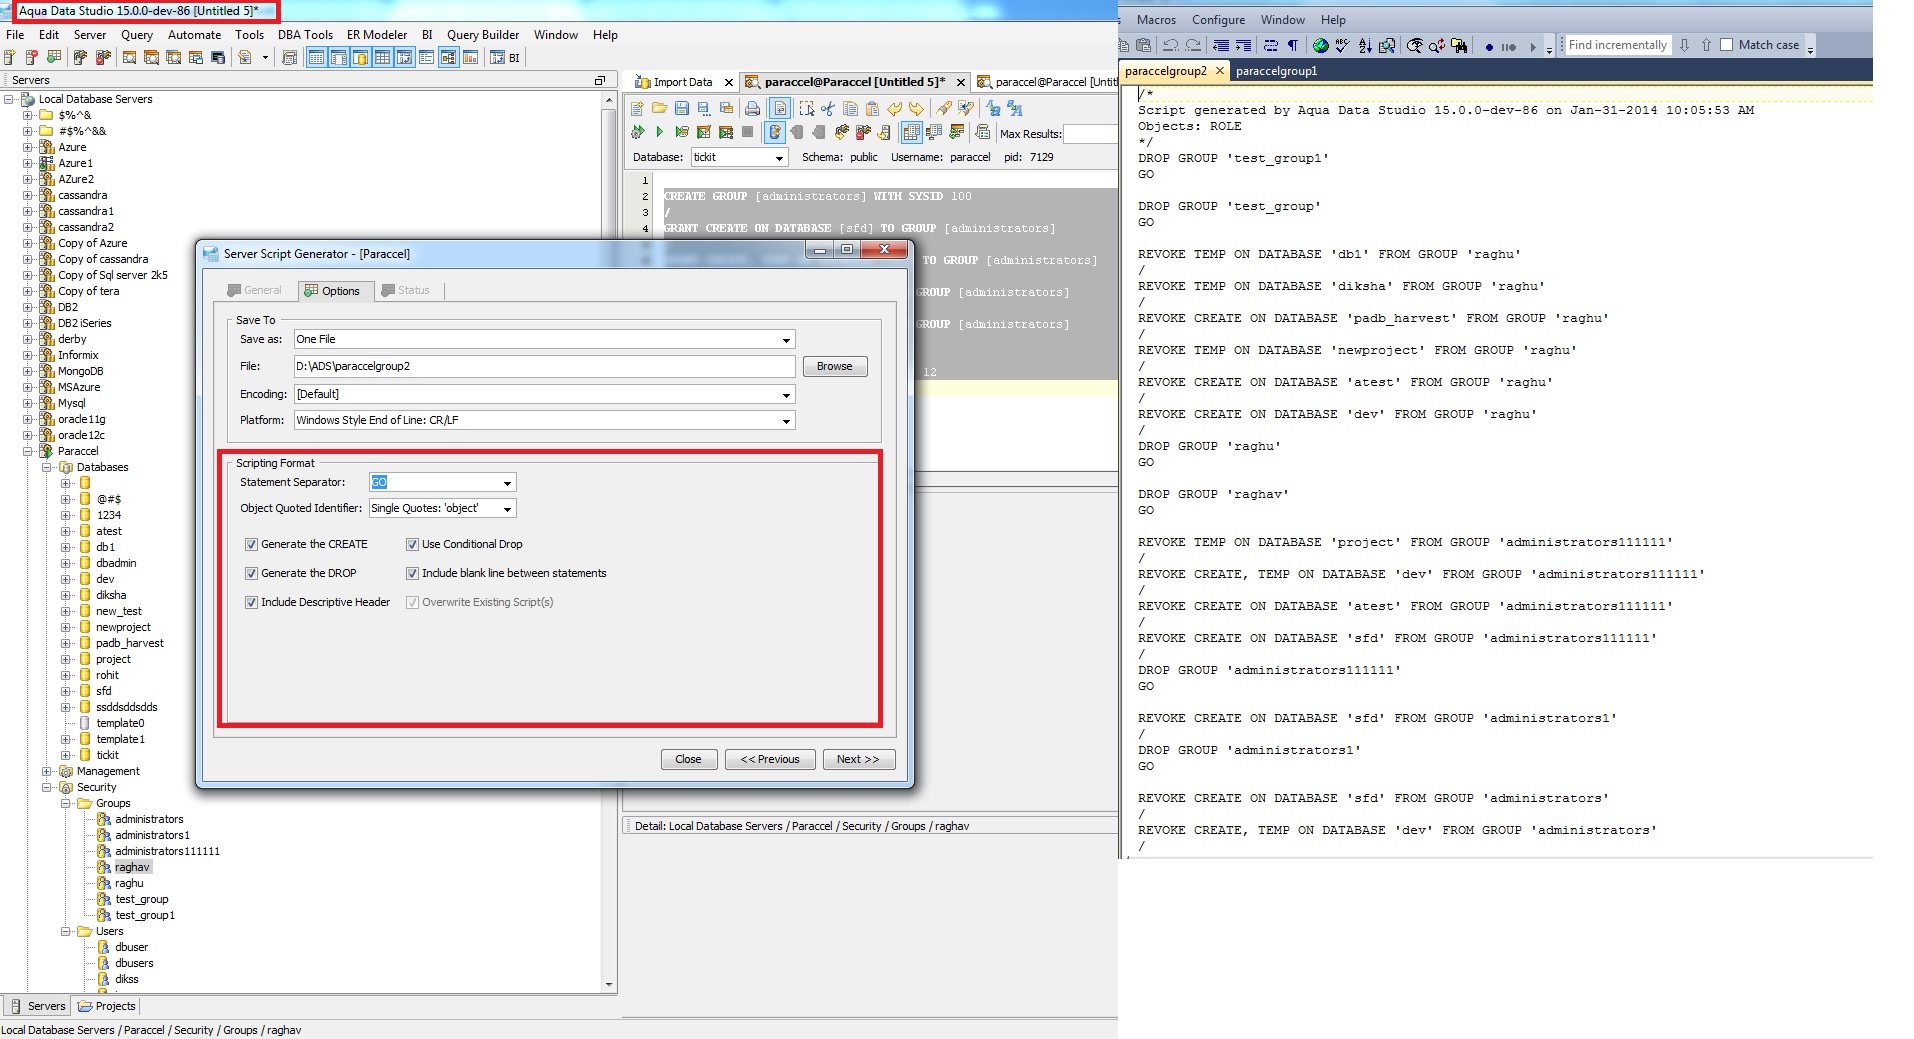Screen dimensions: 1914x1039
Task: Click the Register Server toolbar icon
Action: coord(10,58)
